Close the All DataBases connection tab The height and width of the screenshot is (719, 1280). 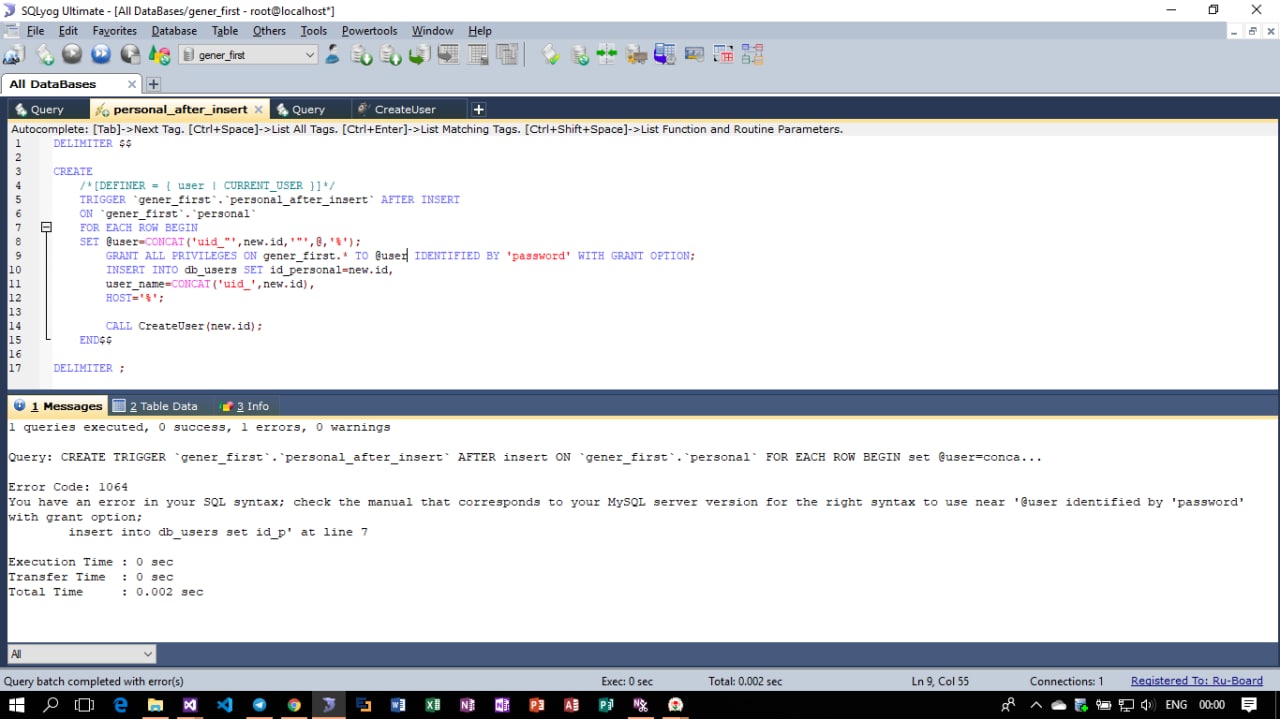click(131, 84)
